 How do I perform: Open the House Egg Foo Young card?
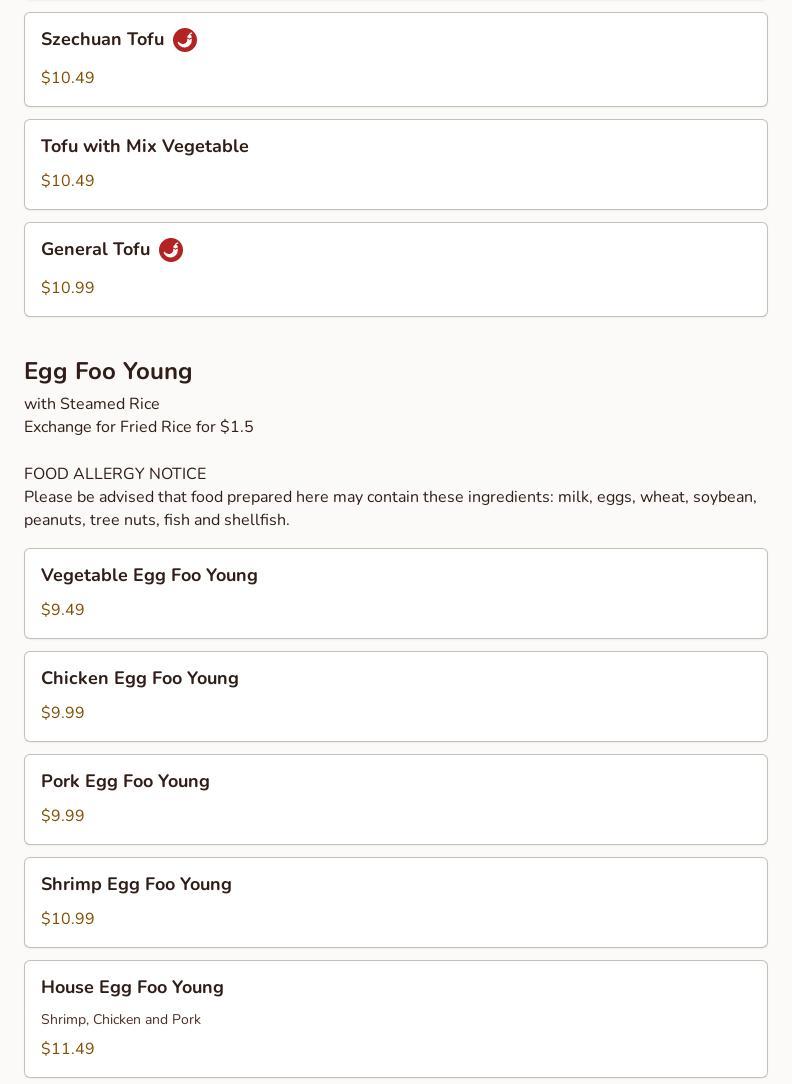(x=396, y=1019)
